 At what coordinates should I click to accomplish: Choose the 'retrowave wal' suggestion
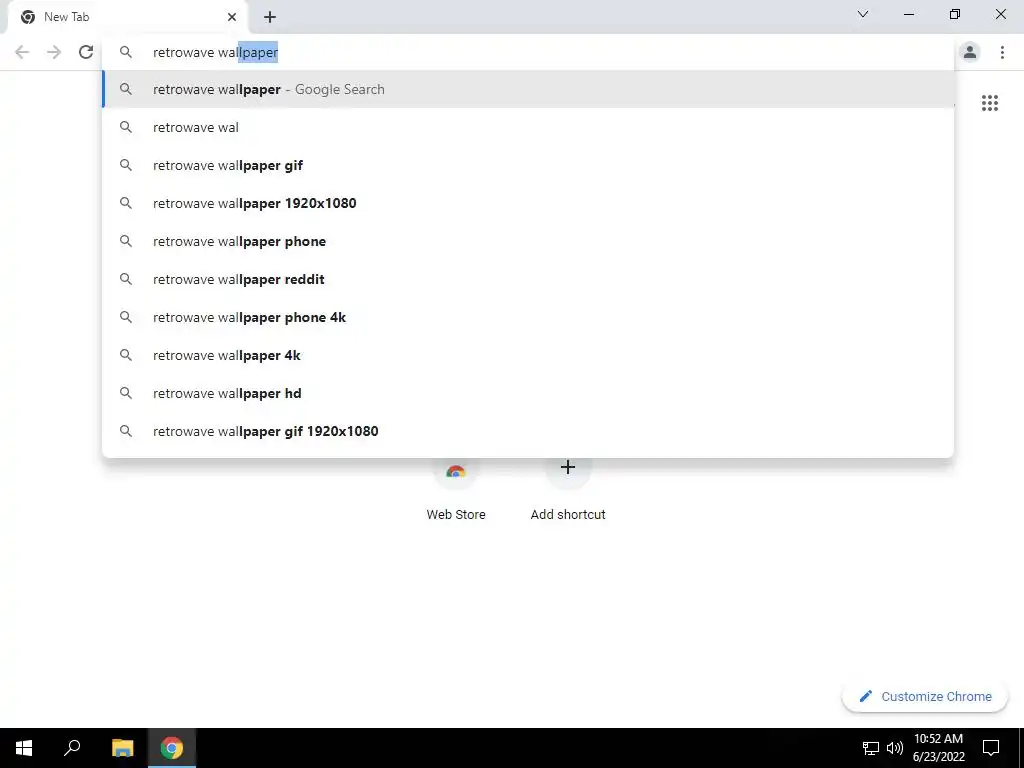coord(528,127)
